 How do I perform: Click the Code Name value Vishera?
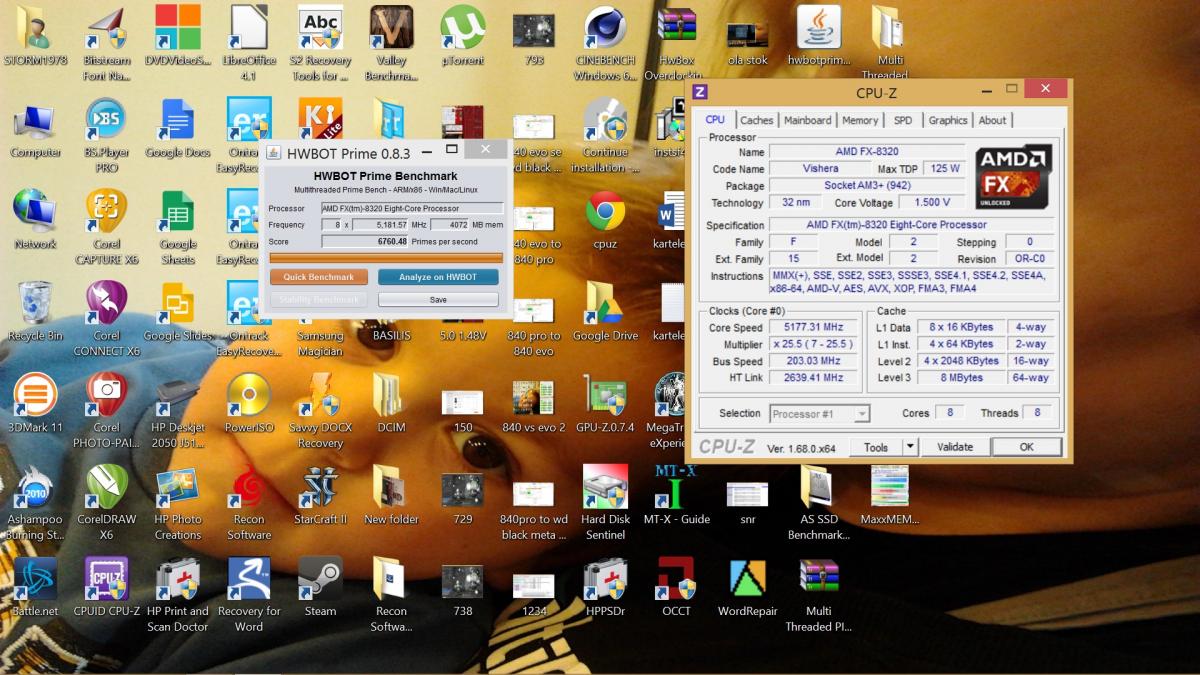(820, 169)
